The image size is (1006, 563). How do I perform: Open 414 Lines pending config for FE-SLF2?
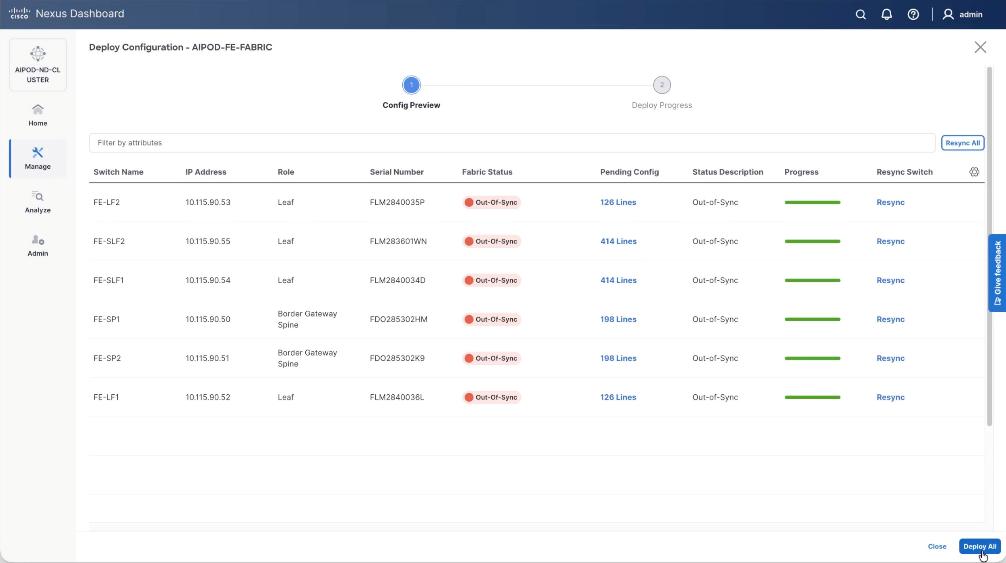[618, 241]
